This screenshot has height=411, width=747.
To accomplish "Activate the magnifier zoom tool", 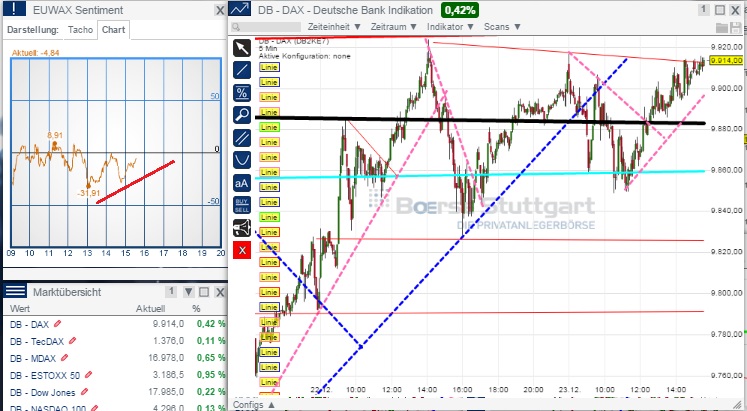I will tap(241, 114).
